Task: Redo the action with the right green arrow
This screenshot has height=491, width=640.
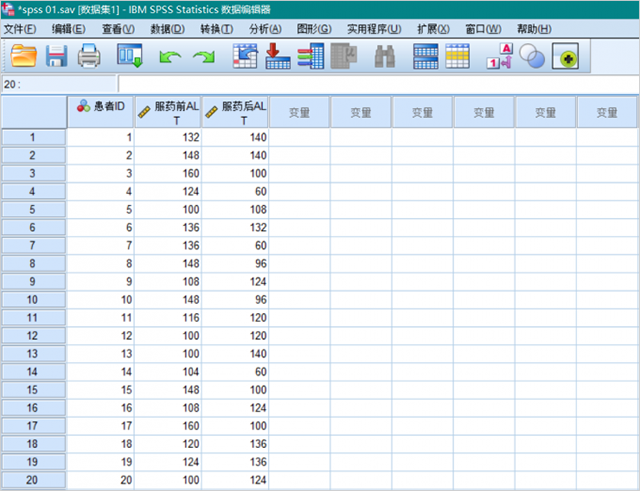Action: pyautogui.click(x=204, y=56)
